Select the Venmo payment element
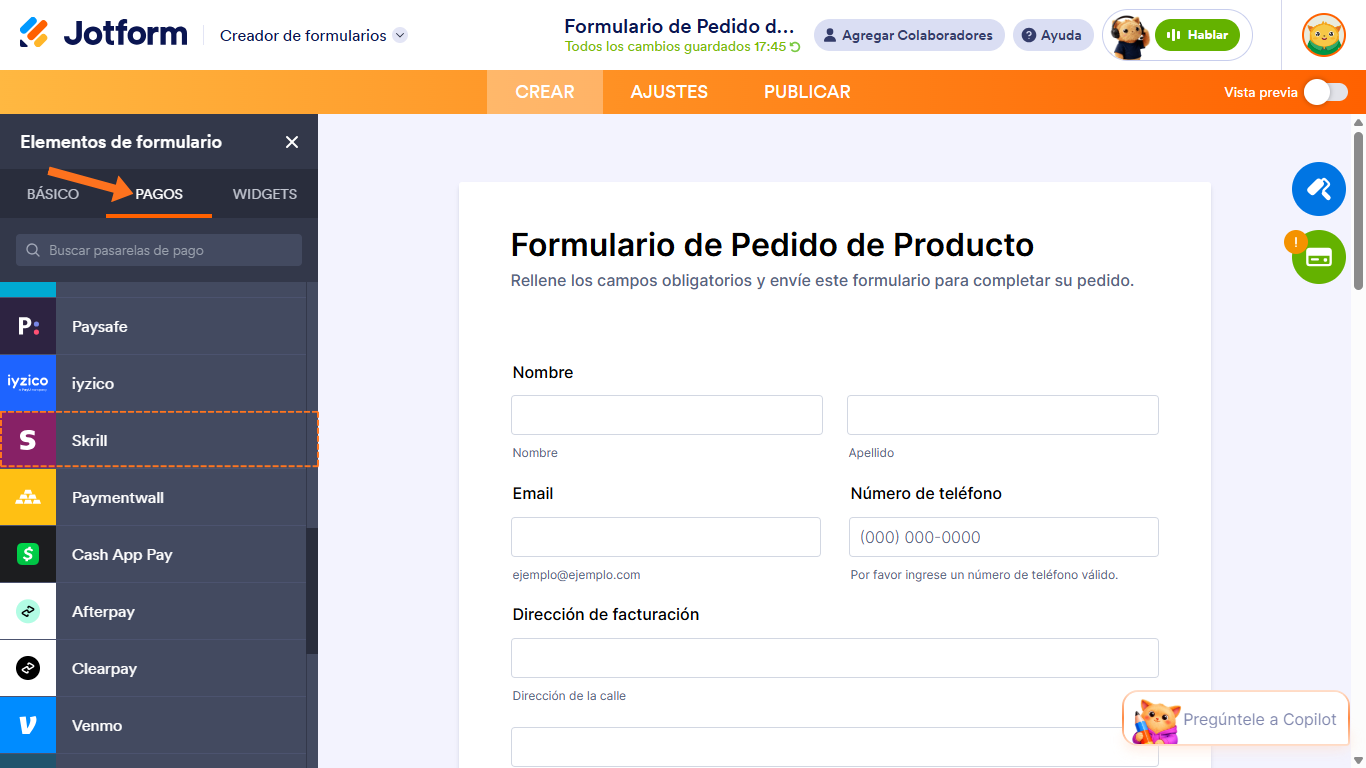The width and height of the screenshot is (1366, 768). point(153,725)
